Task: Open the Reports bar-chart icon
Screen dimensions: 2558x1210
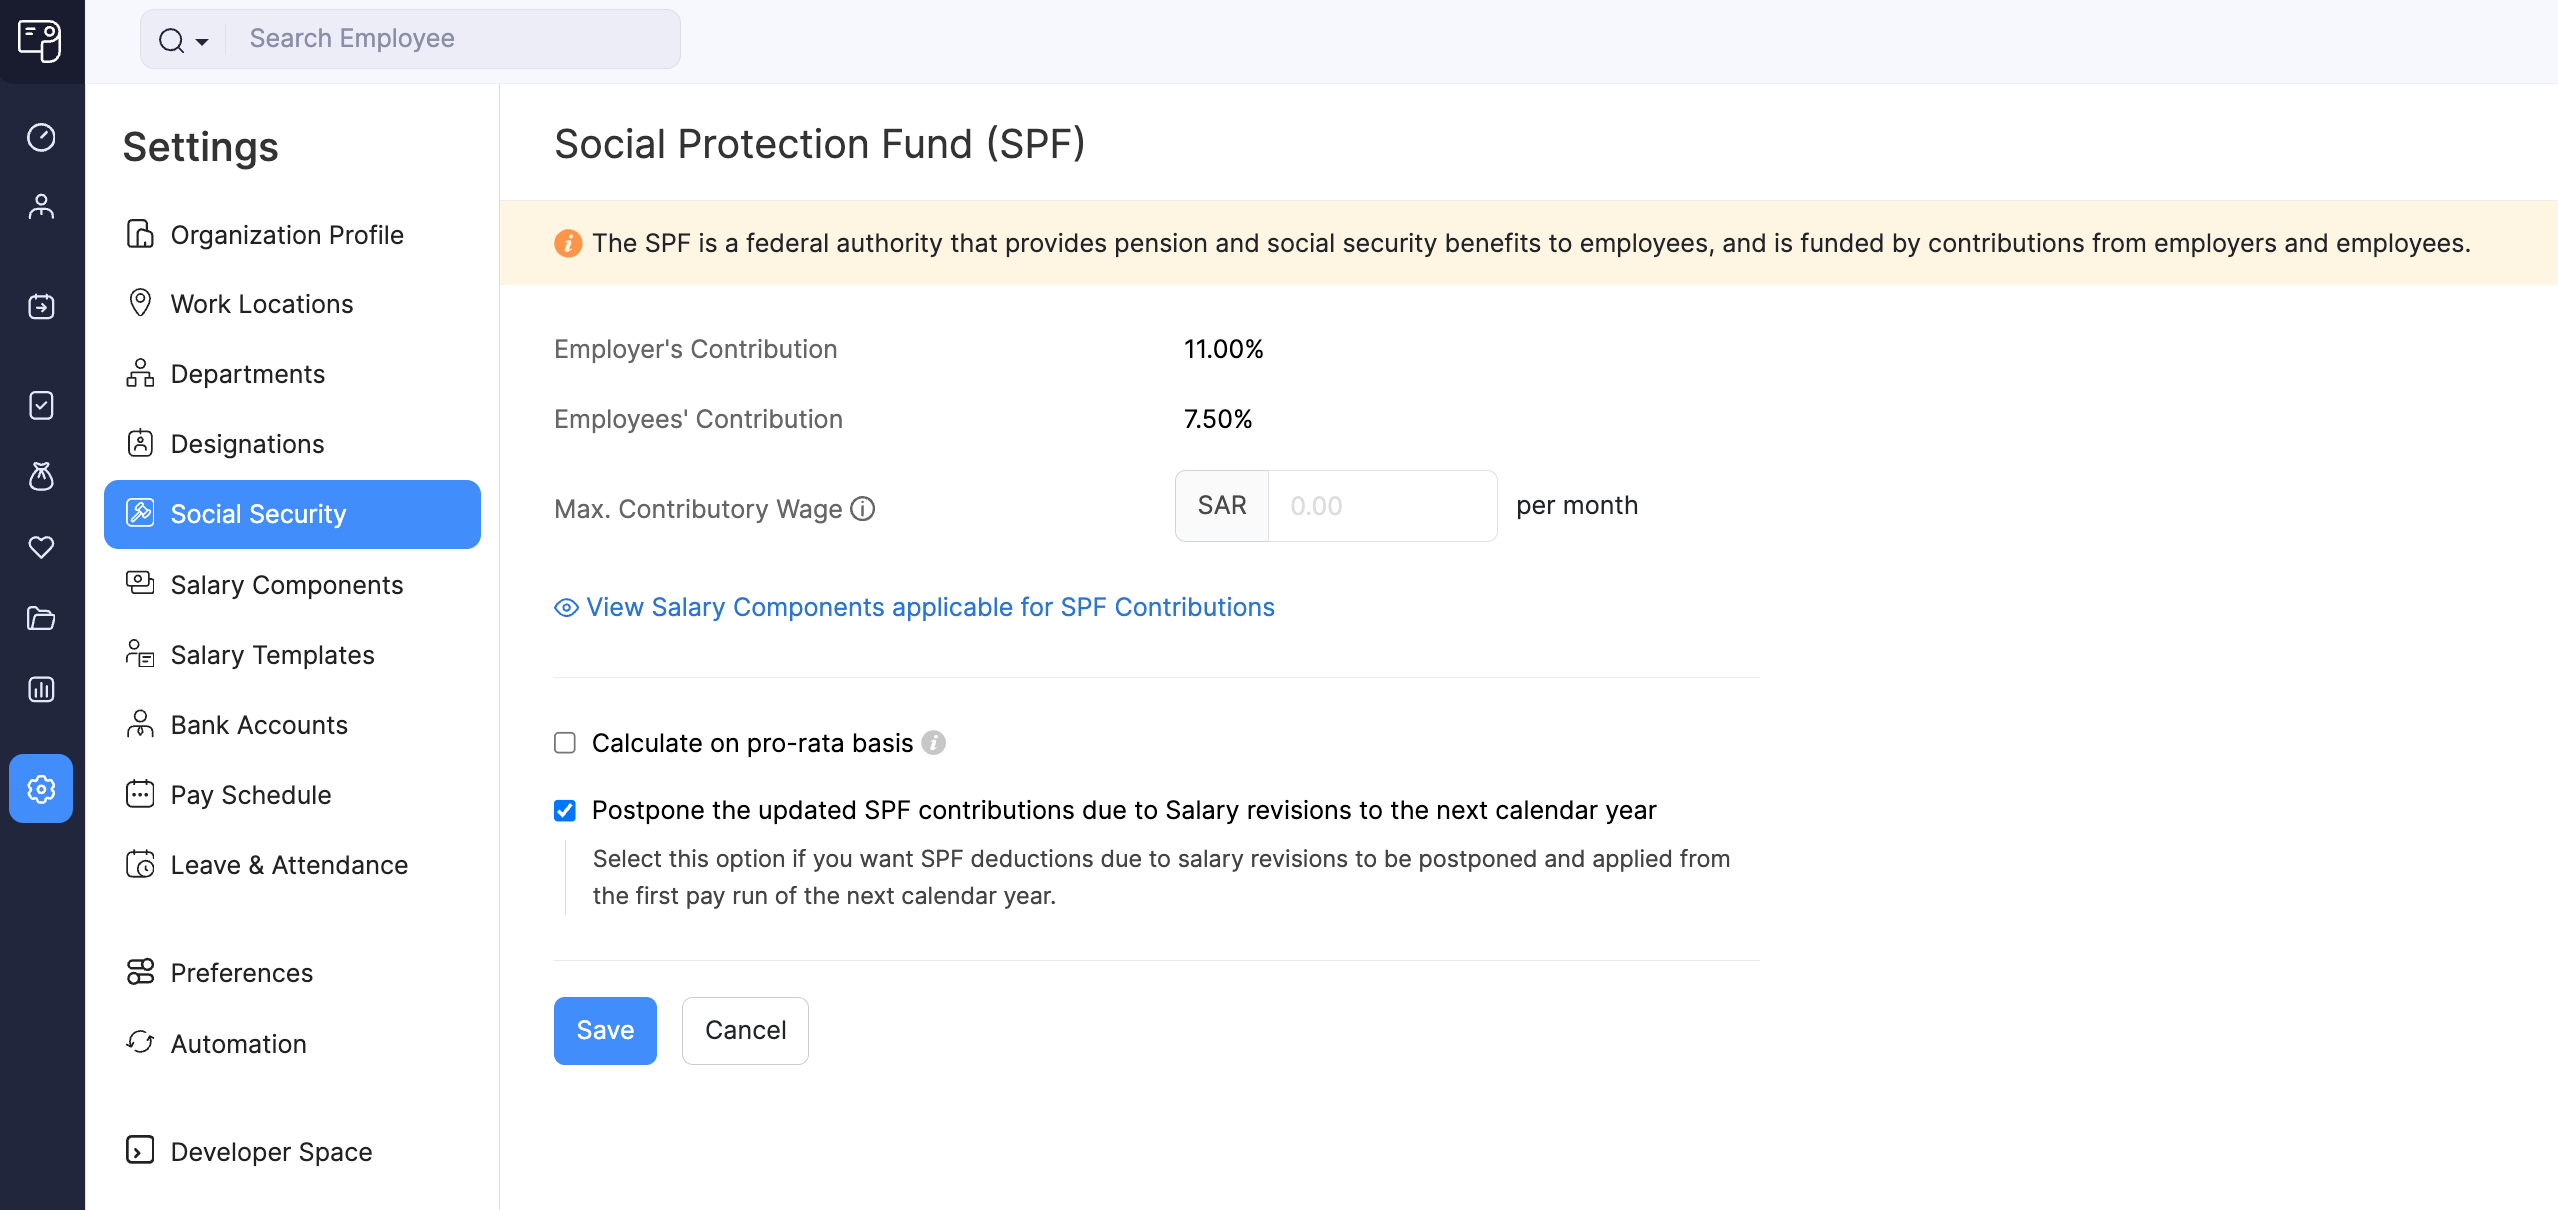Action: coord(41,689)
